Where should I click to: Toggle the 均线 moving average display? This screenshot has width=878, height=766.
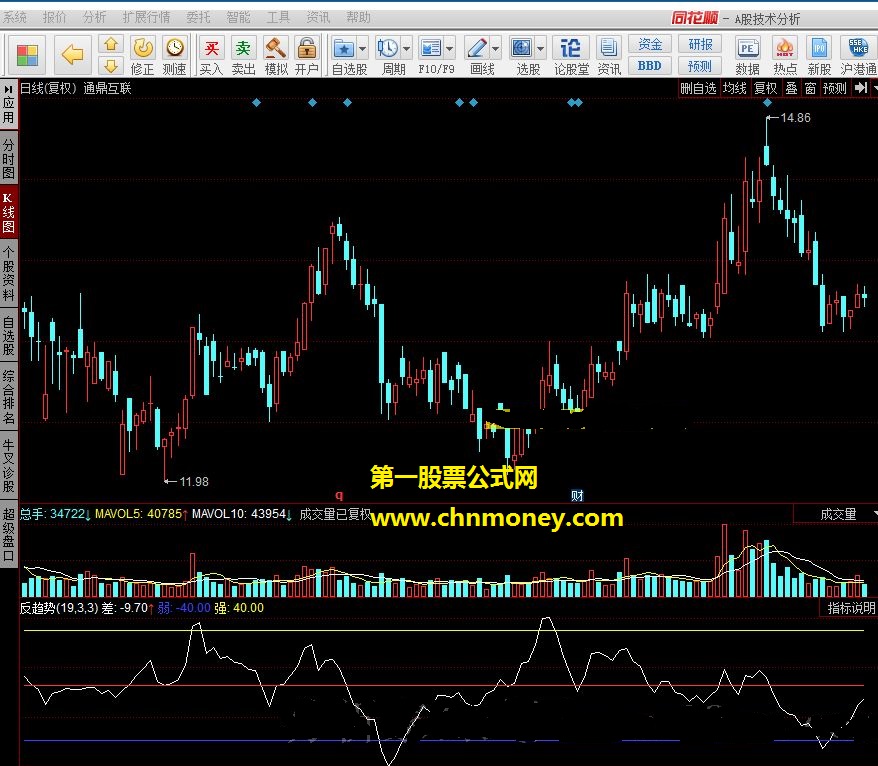coord(735,88)
